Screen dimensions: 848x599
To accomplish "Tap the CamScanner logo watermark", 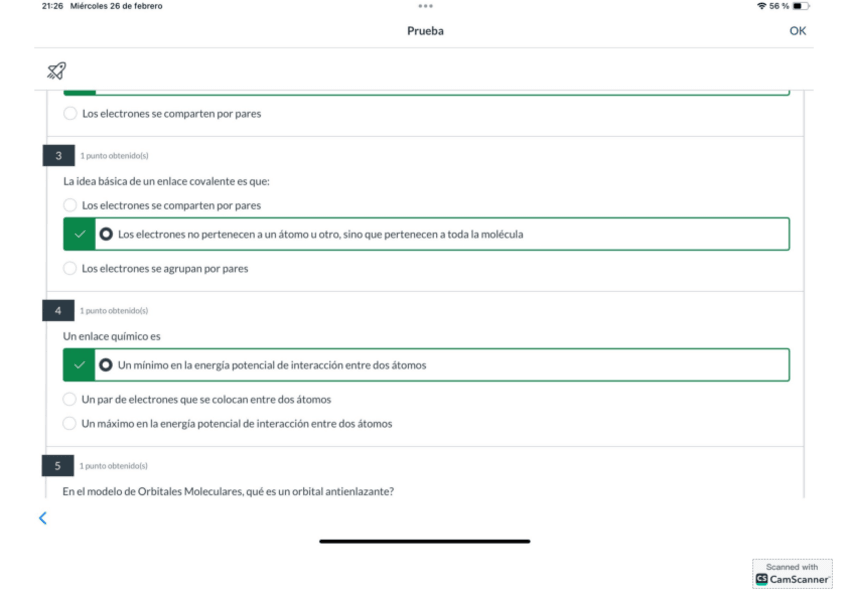I will point(792,573).
